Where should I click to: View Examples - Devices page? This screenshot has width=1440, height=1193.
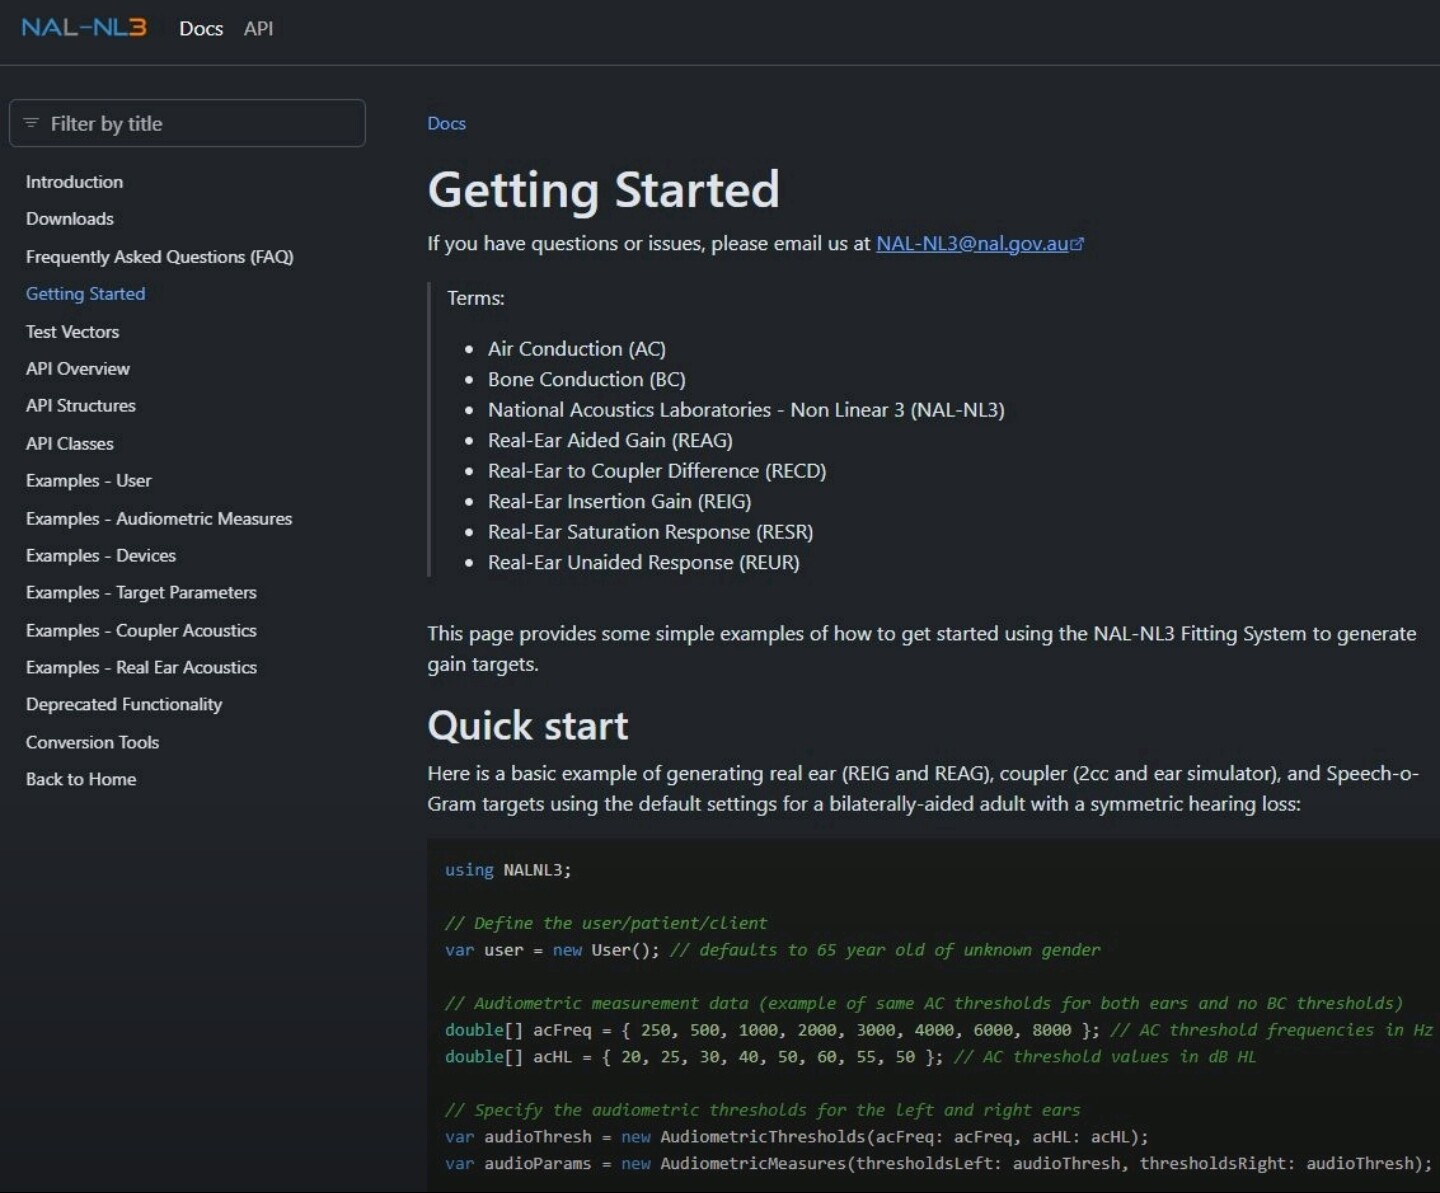click(101, 556)
